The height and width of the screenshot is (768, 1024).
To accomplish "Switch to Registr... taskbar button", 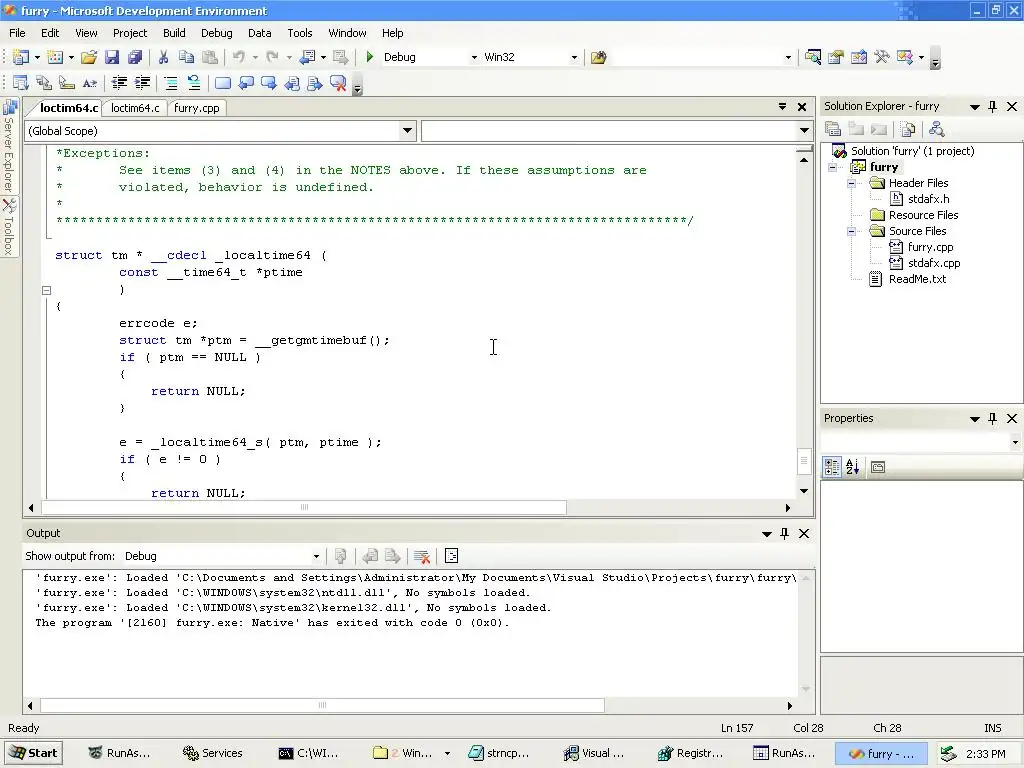I will tap(690, 753).
